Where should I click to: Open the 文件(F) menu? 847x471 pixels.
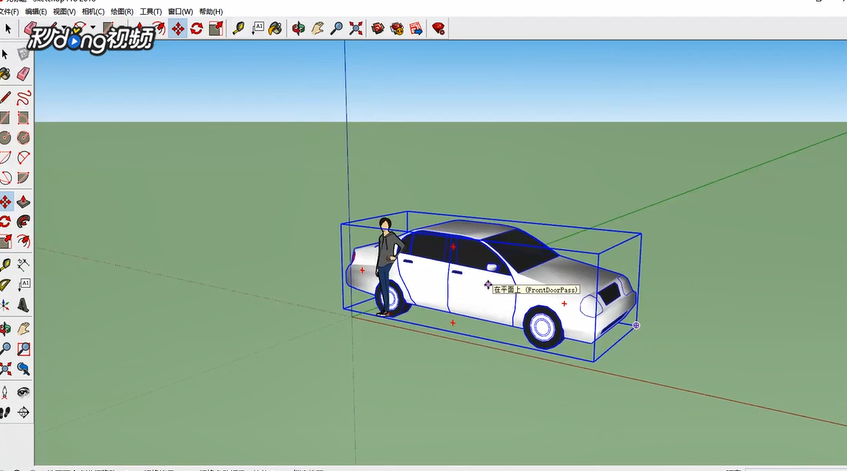coord(9,11)
